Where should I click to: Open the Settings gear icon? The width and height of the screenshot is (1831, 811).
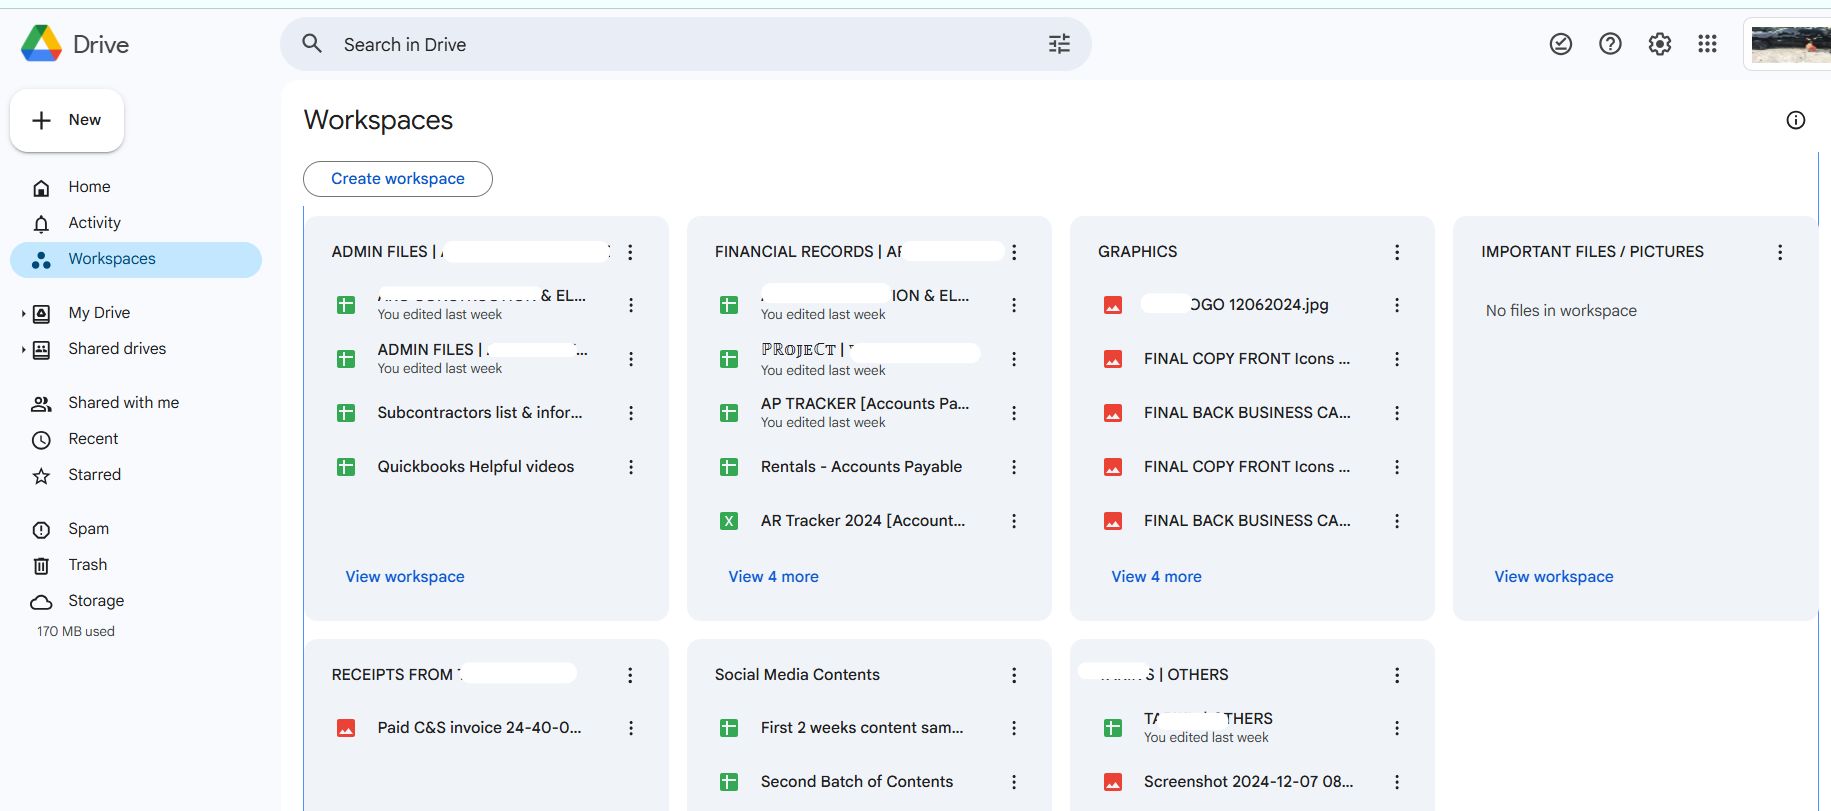point(1660,44)
